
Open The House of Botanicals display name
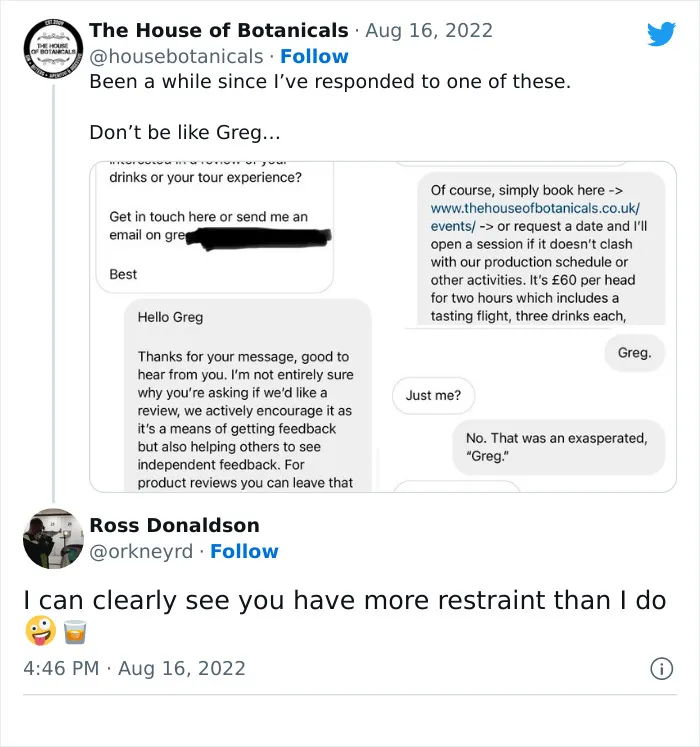[x=219, y=30]
